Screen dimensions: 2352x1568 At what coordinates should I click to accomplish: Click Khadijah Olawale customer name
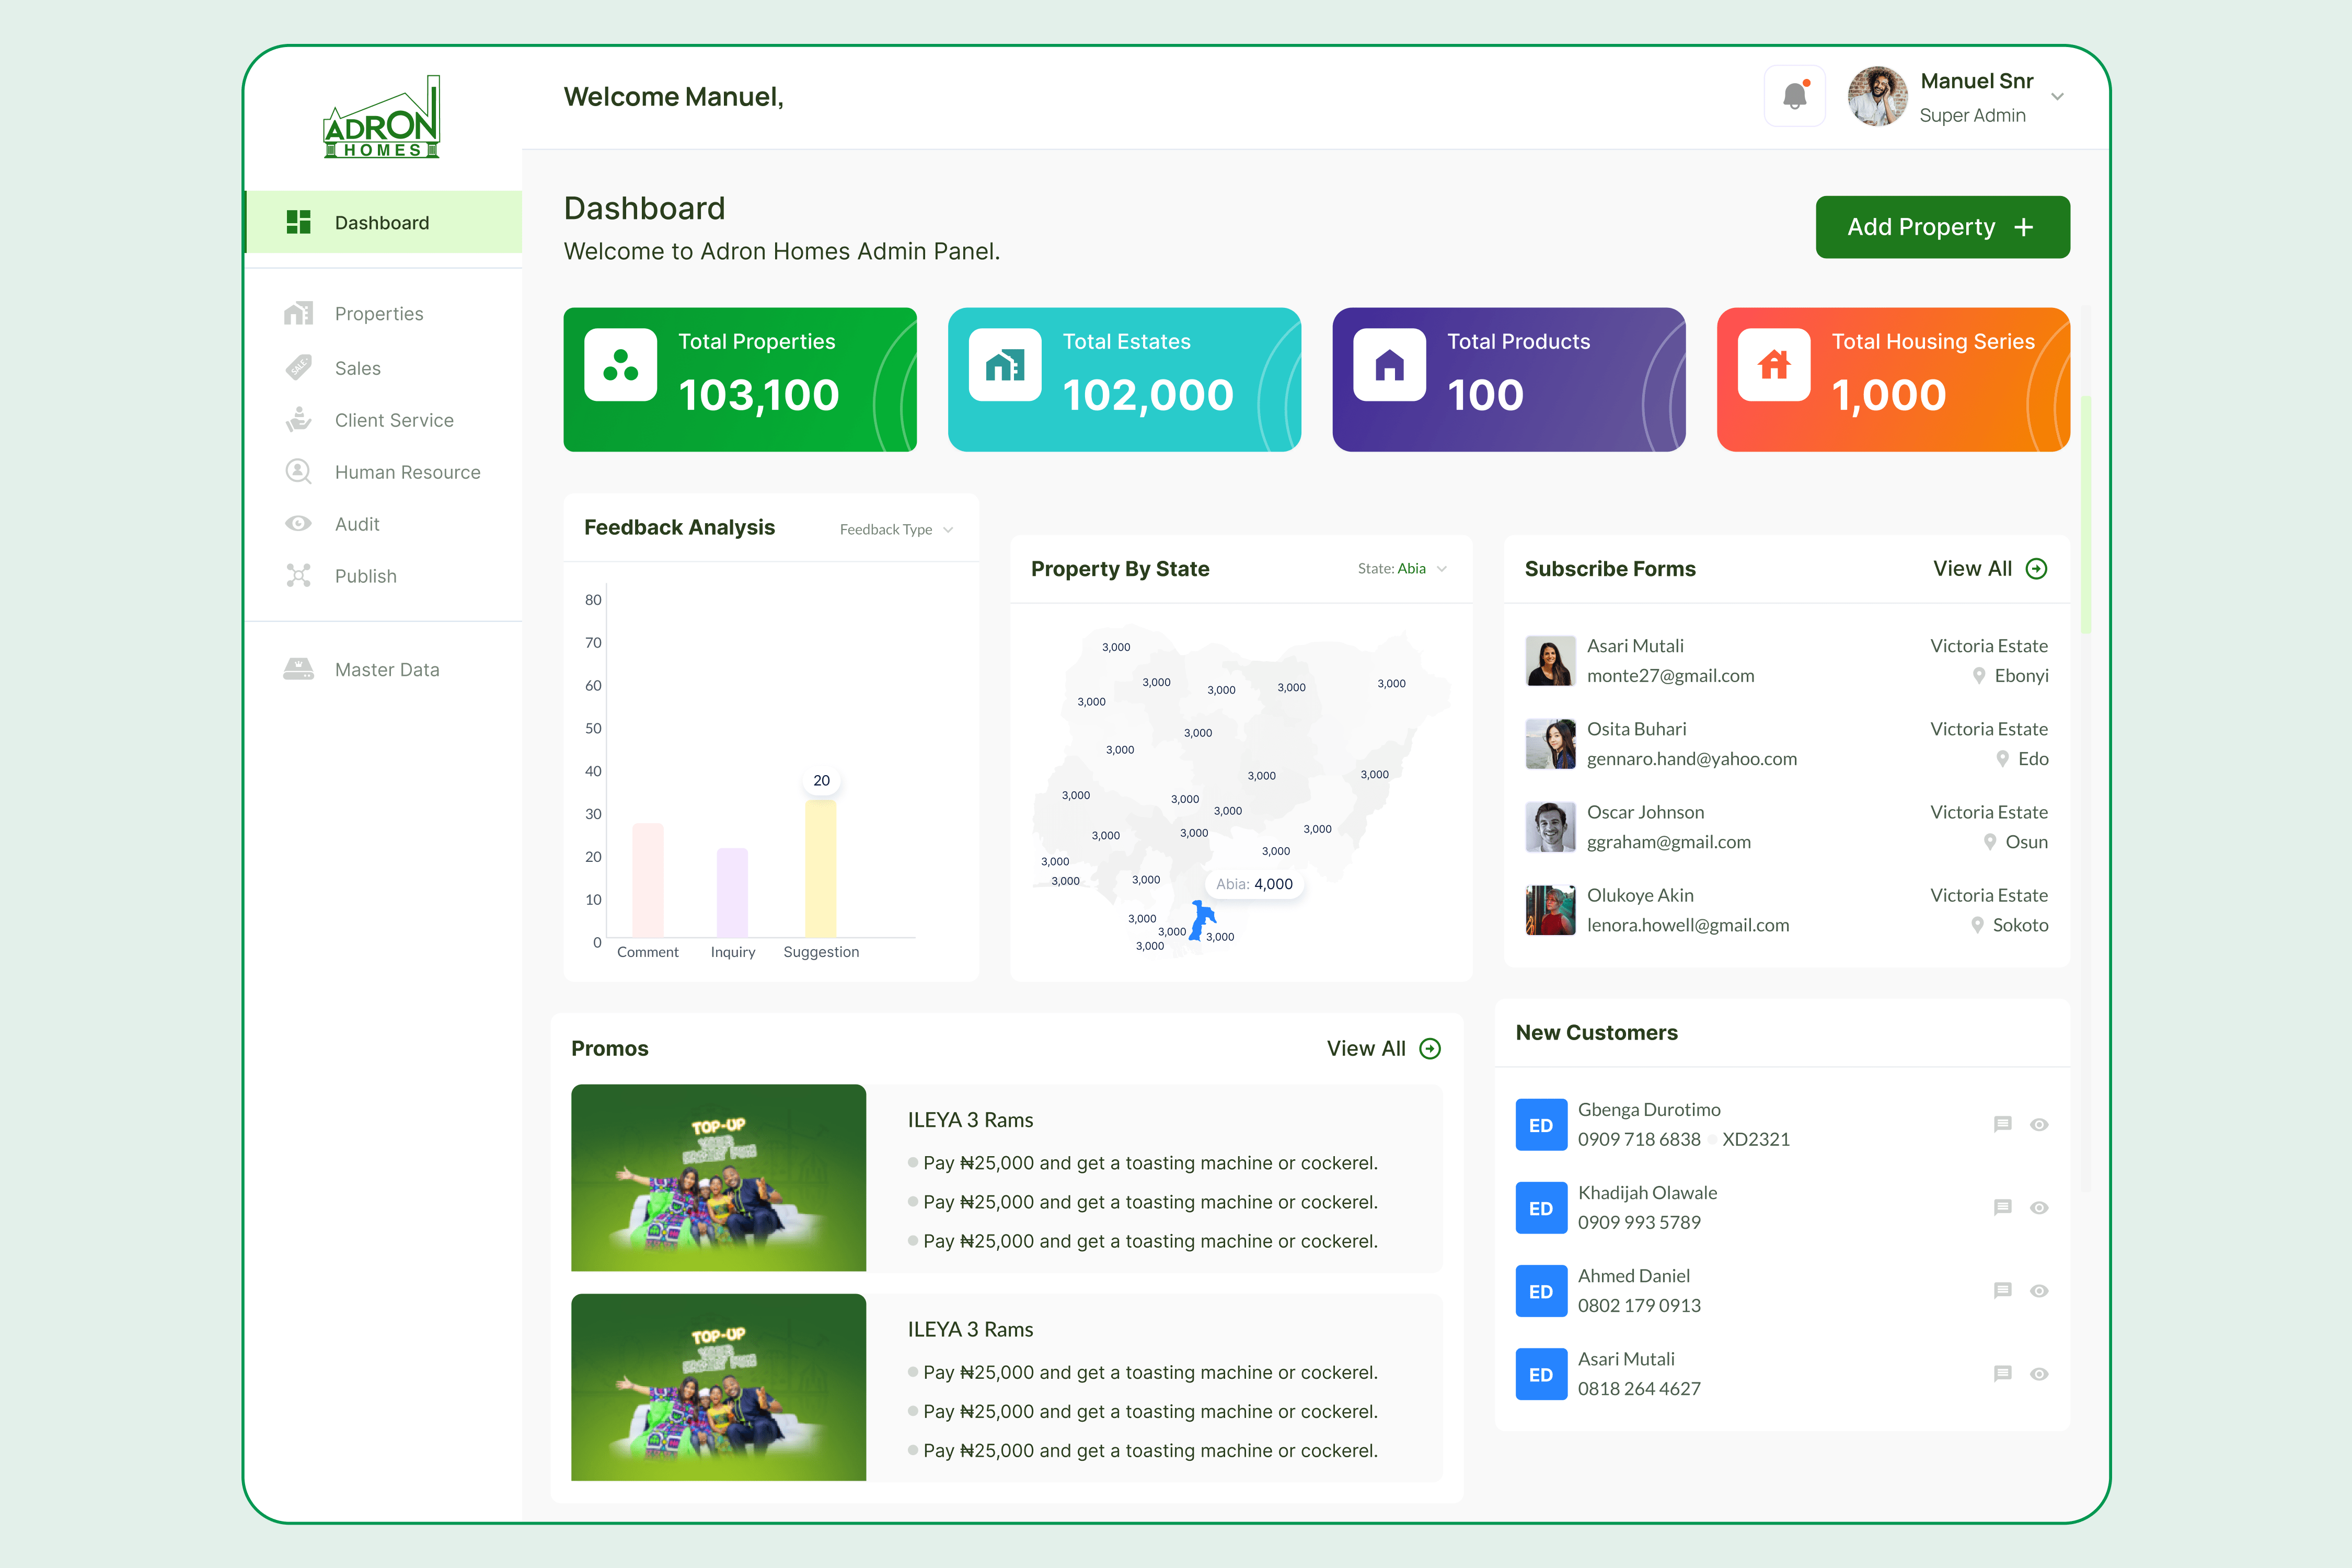coord(1647,1193)
